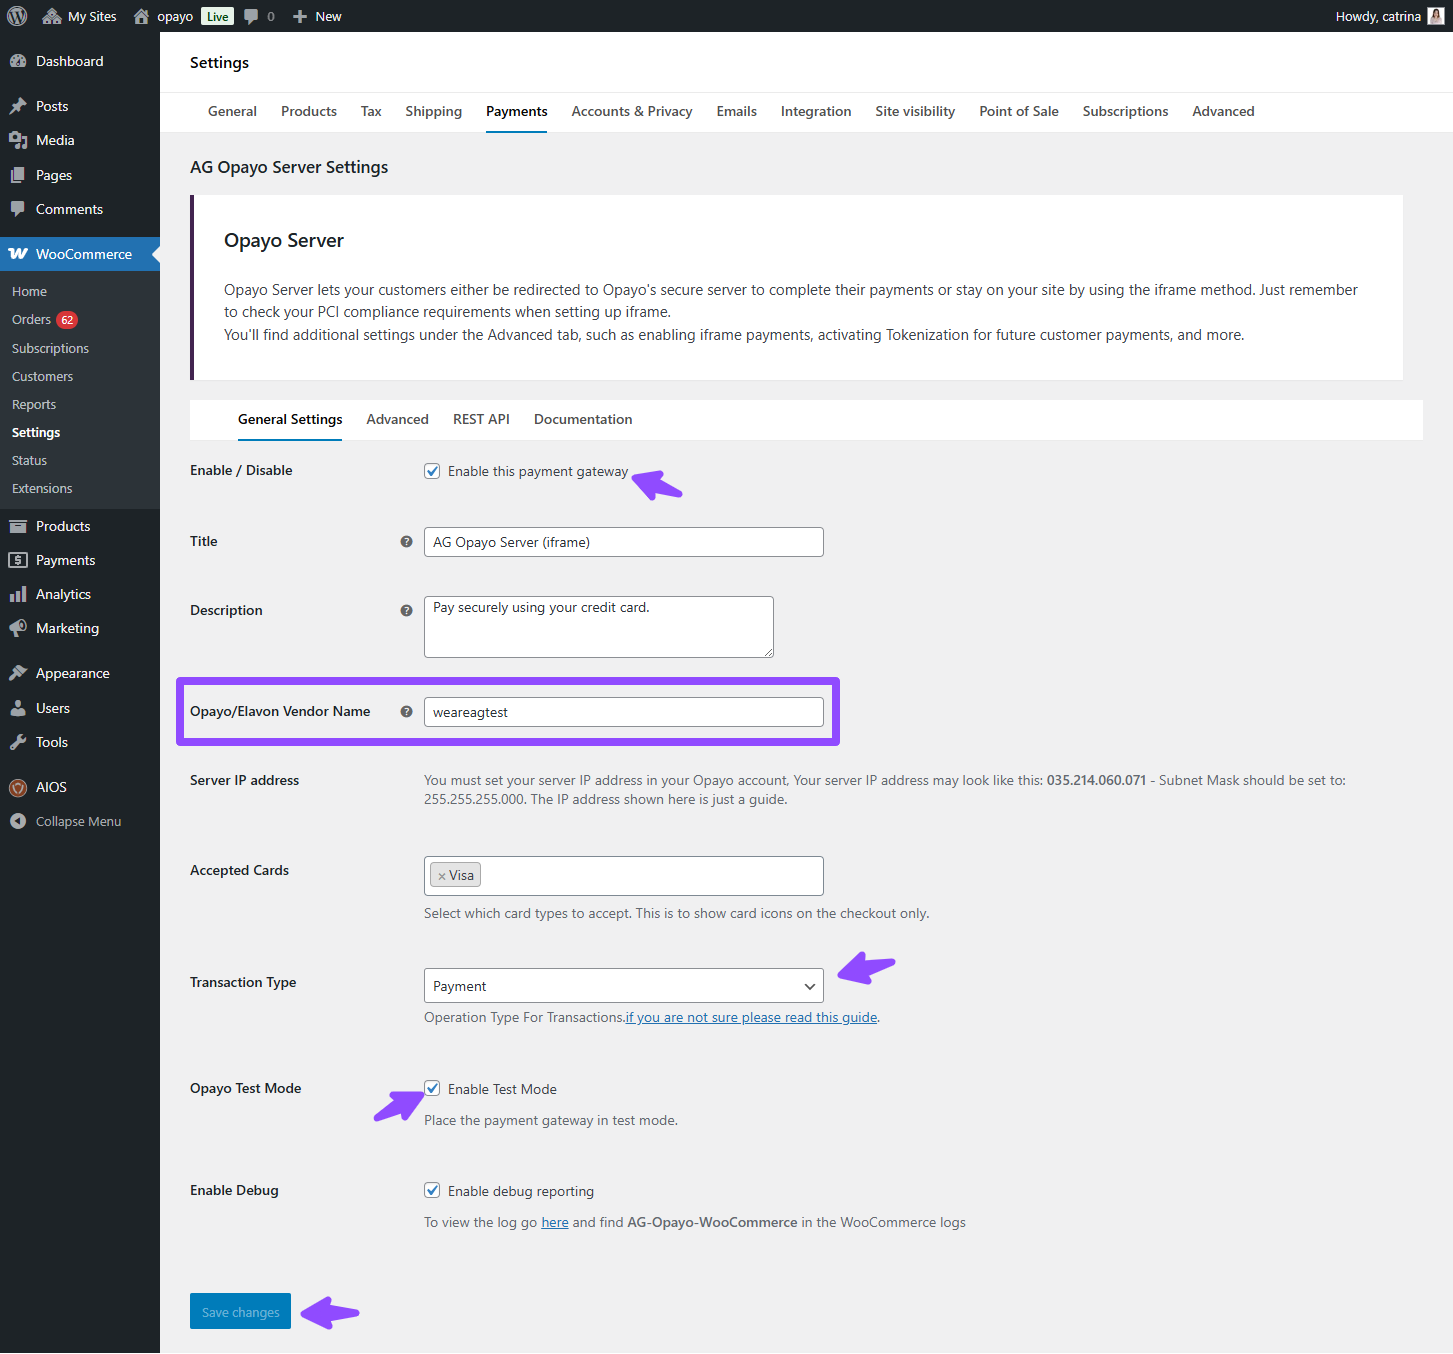1453x1354 pixels.
Task: Click the Pages icon in sidebar
Action: coord(18,175)
